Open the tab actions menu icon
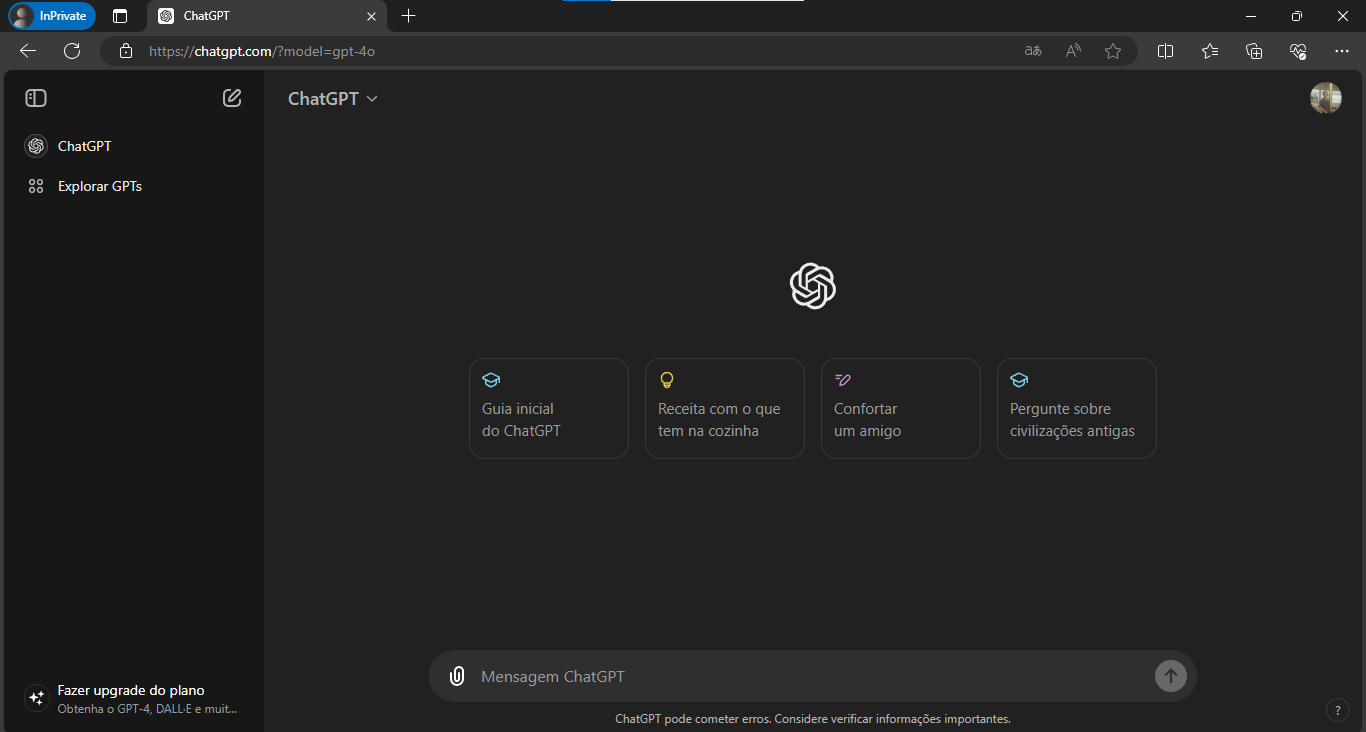The image size is (1366, 732). pyautogui.click(x=120, y=16)
